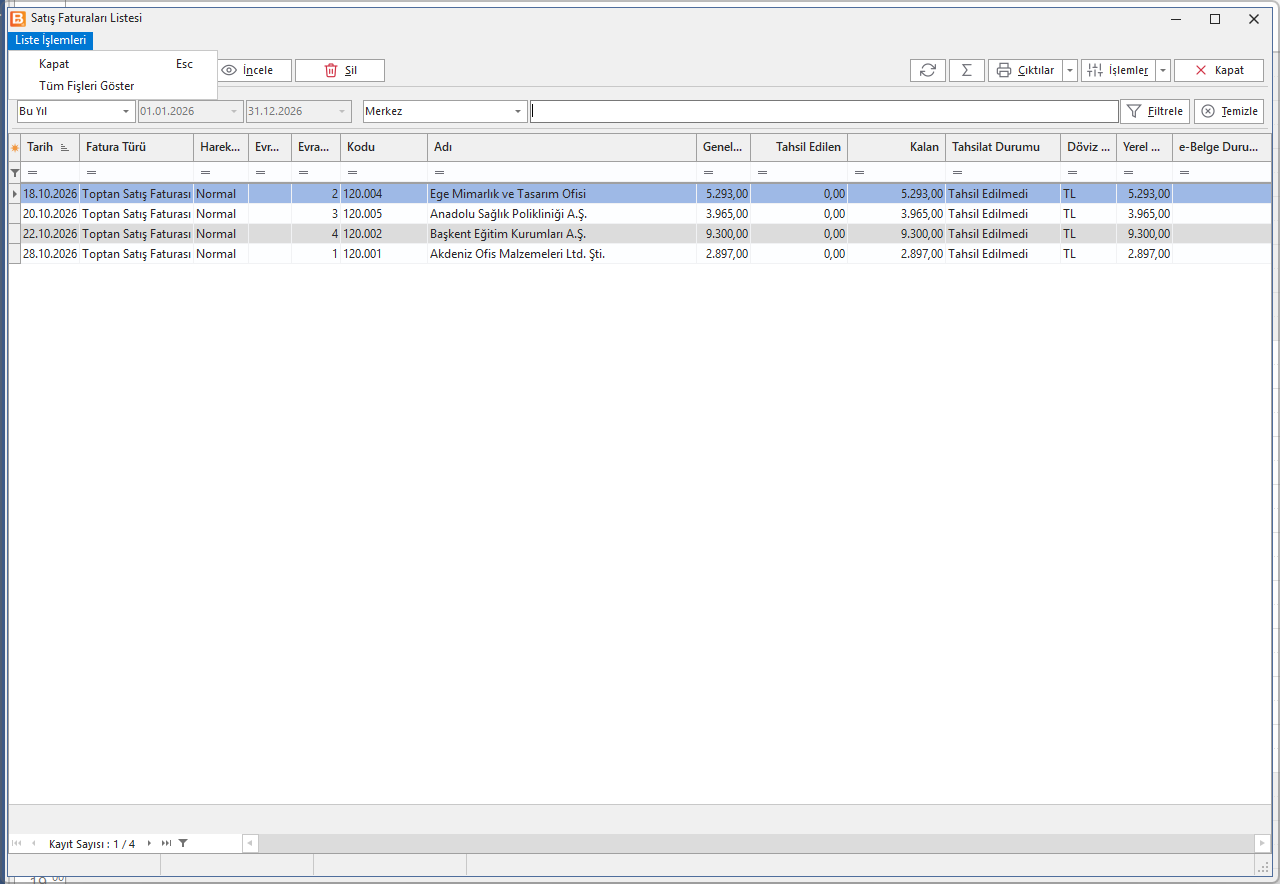Click the İncele eye button
Screen dimensions: 1280x884
254,70
